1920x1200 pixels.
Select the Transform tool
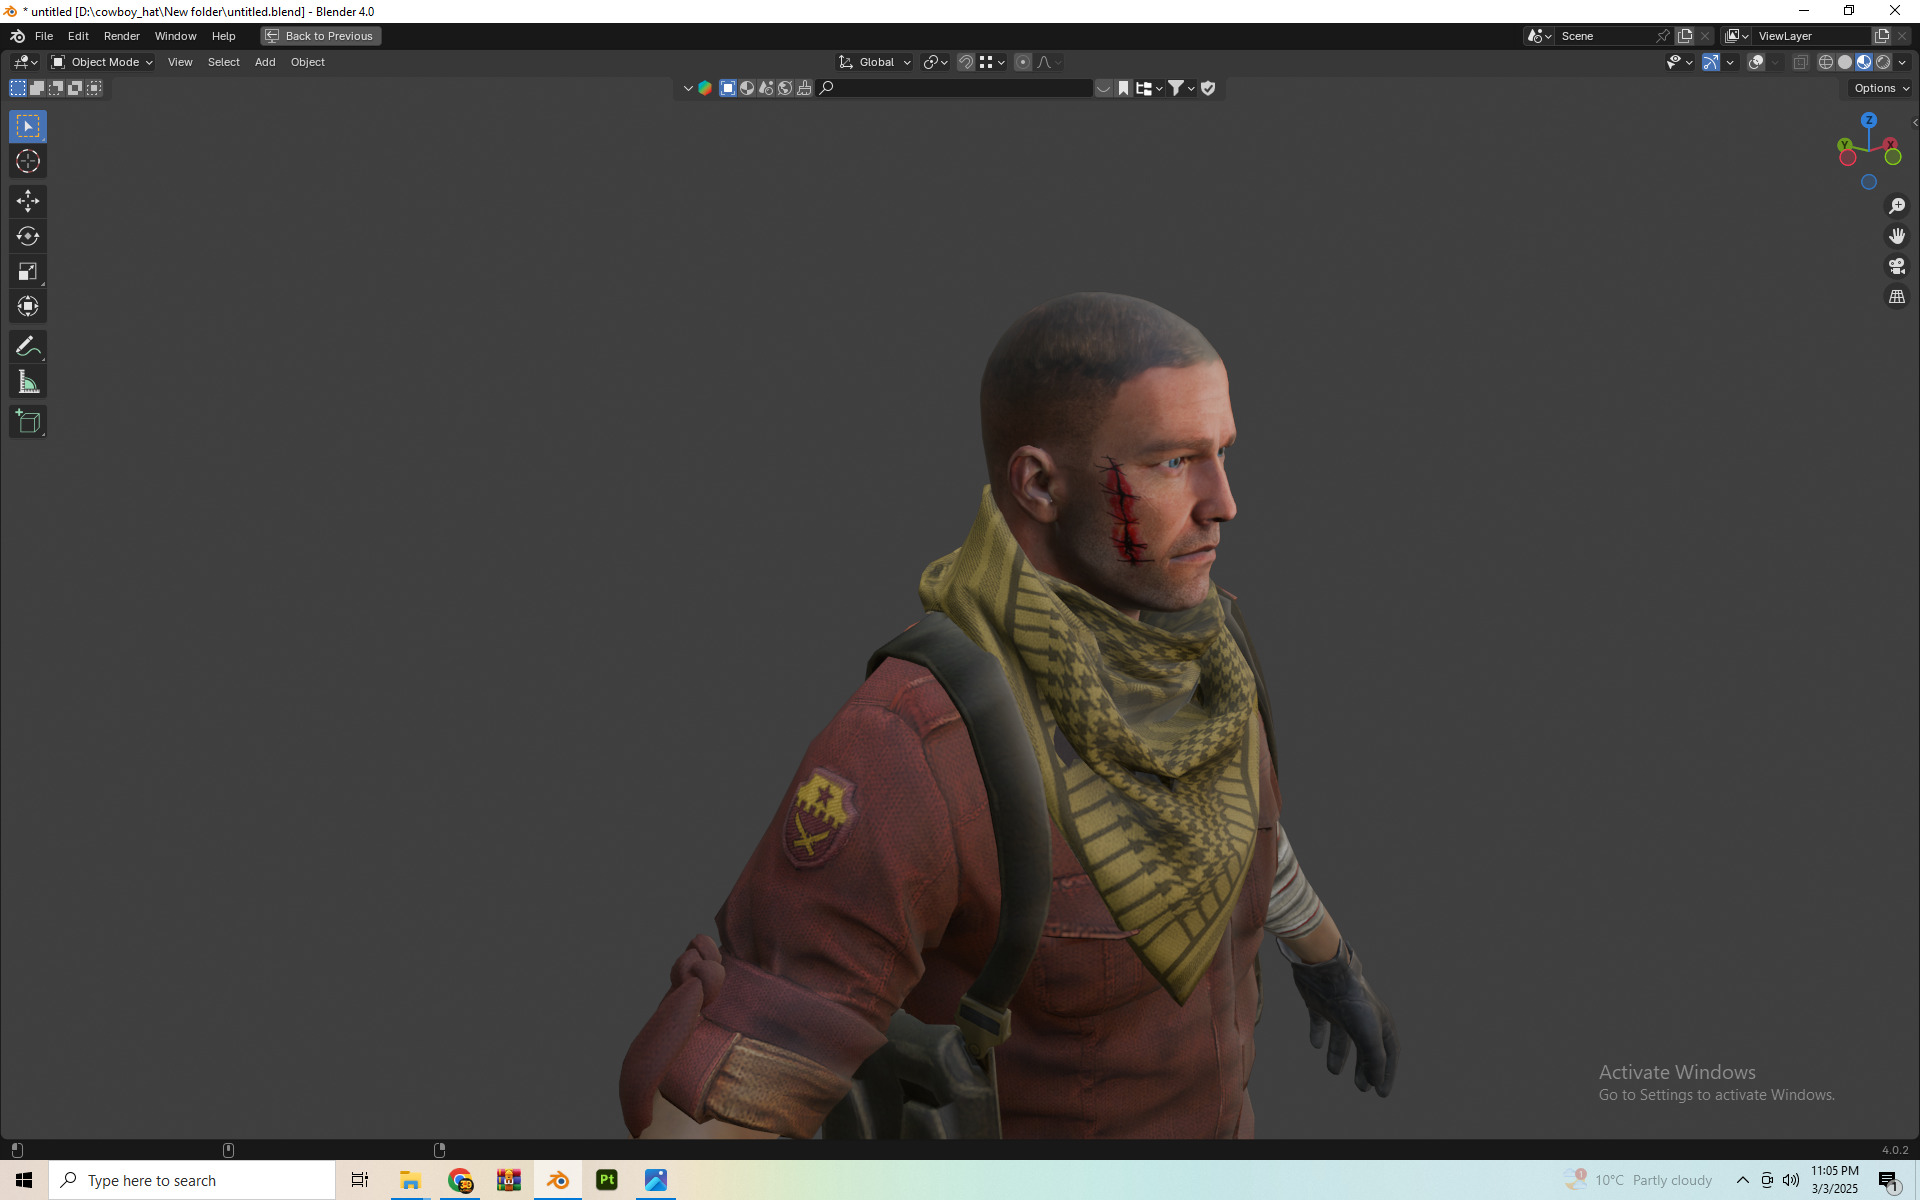(x=28, y=306)
